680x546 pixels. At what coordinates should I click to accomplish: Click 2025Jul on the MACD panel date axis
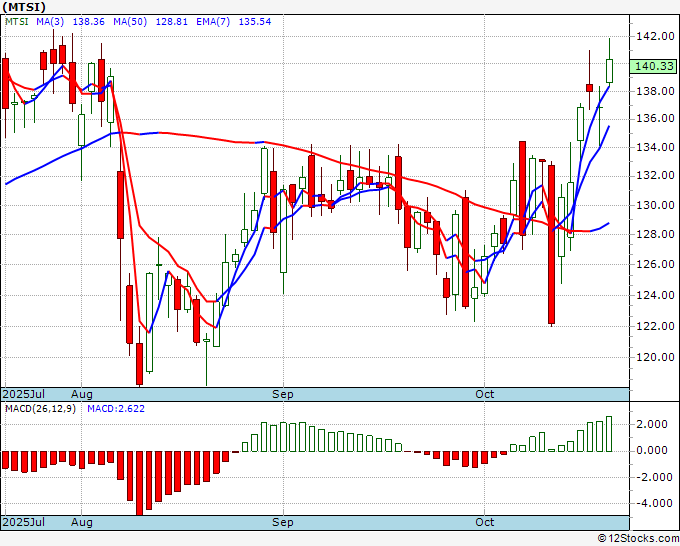click(23, 522)
